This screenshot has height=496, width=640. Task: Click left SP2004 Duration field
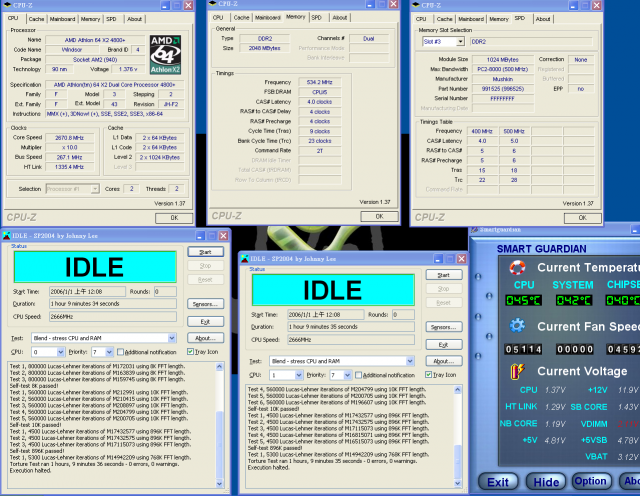point(113,304)
